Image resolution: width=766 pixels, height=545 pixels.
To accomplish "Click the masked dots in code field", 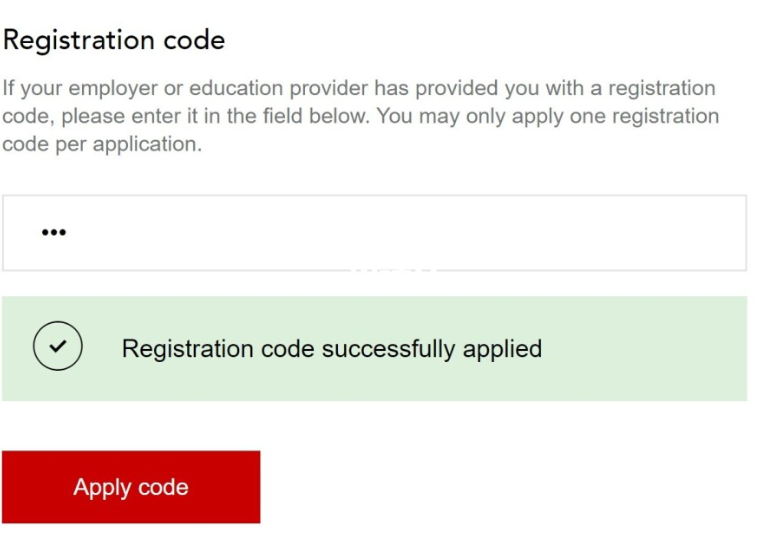I will point(53,232).
